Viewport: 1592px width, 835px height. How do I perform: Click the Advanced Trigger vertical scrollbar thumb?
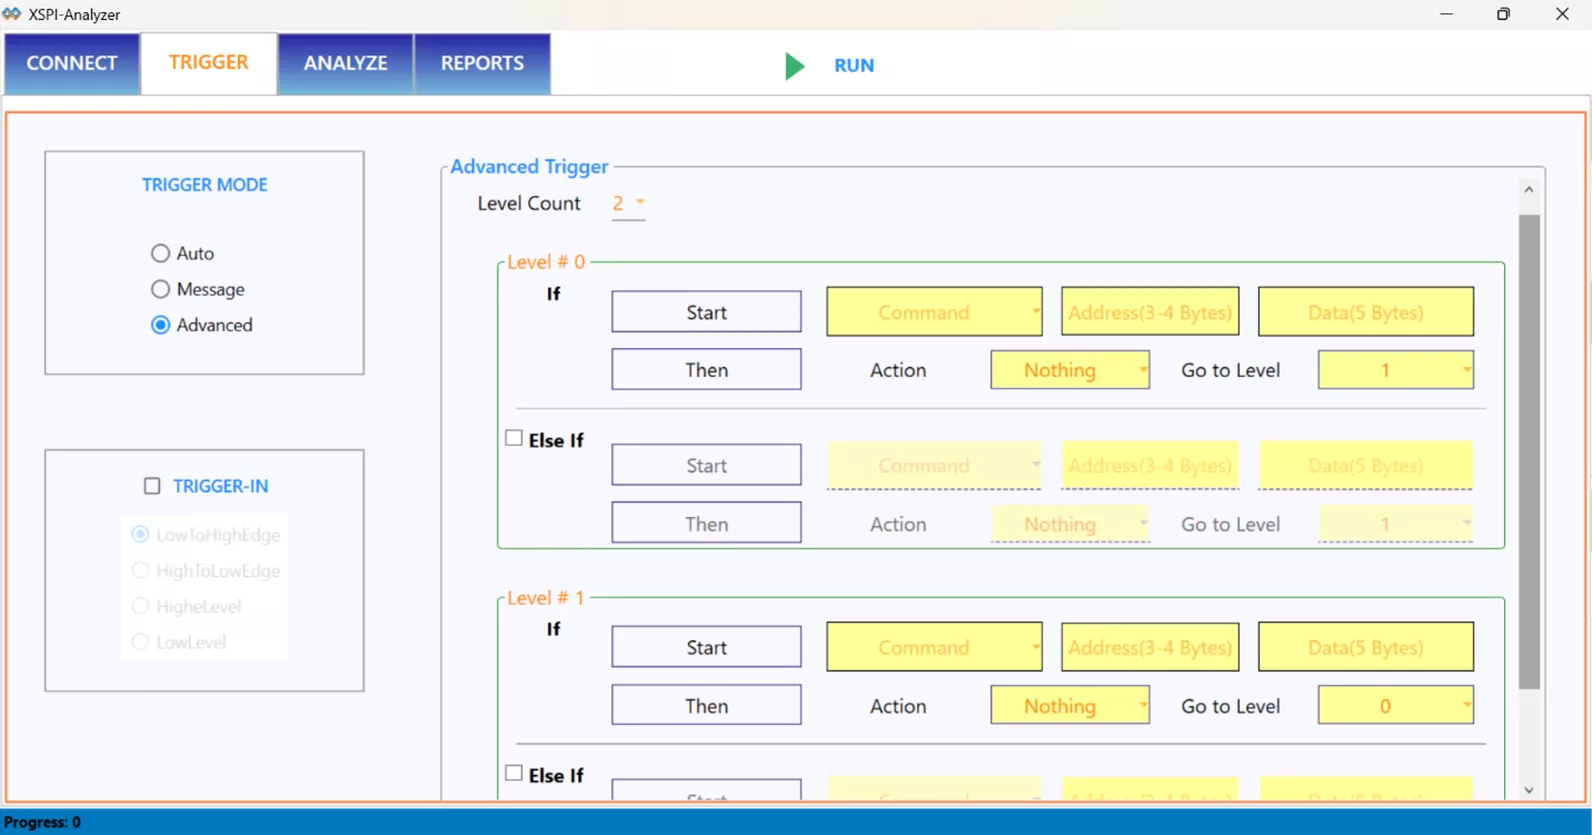coord(1528,450)
